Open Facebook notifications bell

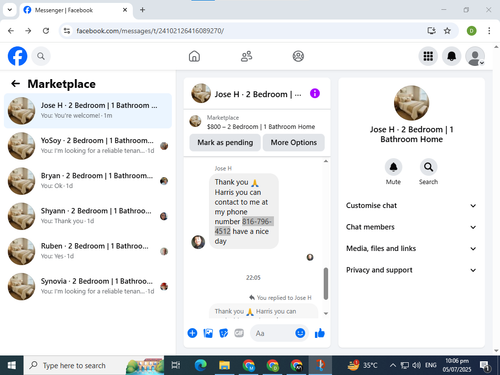coord(451,56)
